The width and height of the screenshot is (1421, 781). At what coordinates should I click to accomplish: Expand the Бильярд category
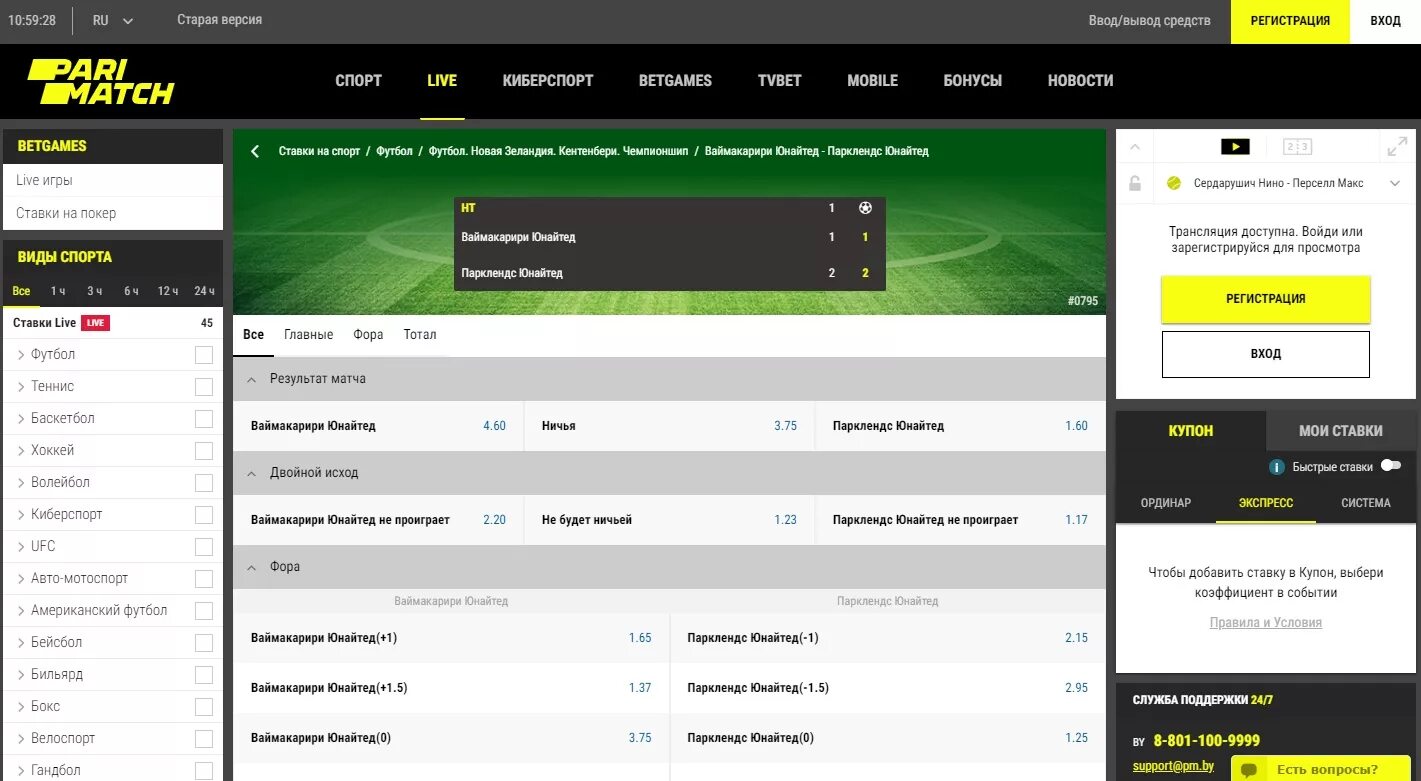[x=21, y=675]
